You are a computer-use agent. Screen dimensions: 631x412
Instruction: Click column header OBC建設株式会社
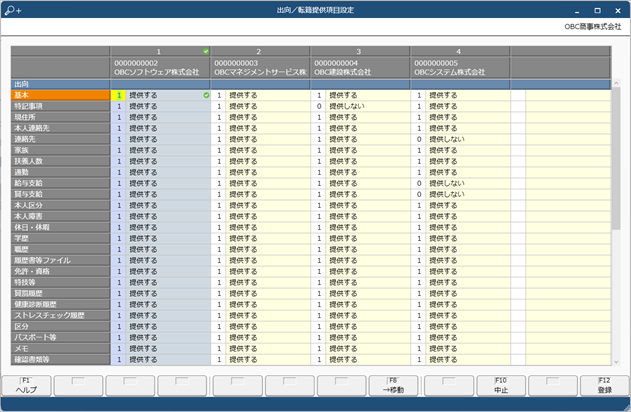click(360, 68)
